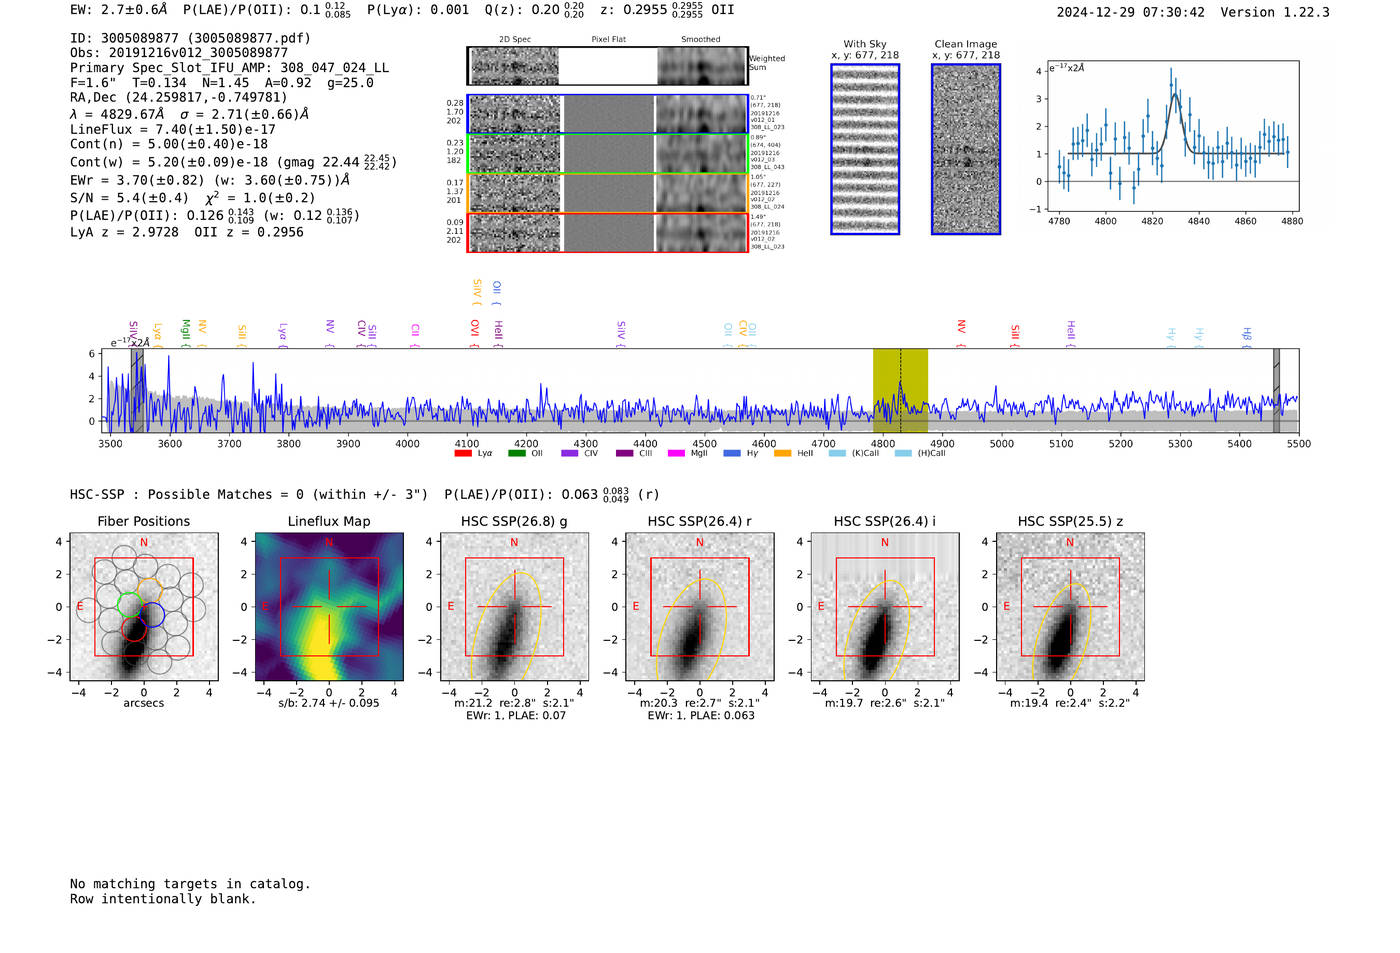Screen dimensions: 1400x953
Task: Click the m:19.4 re:2.4" caption
Action: click(x=1070, y=703)
